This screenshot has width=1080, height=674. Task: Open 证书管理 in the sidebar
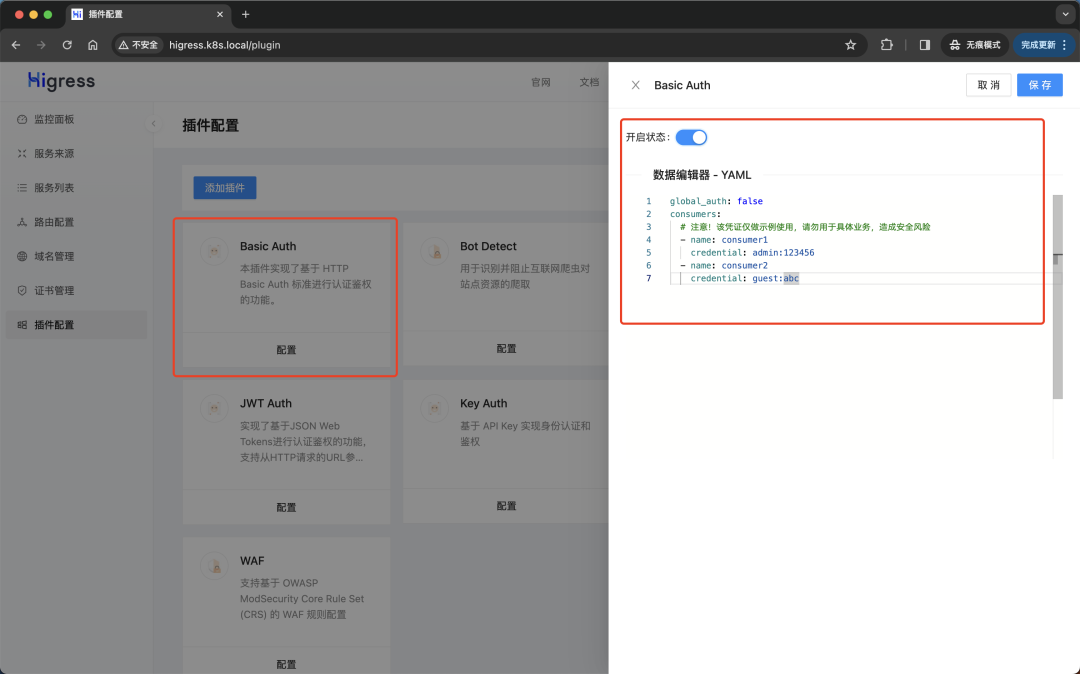(x=76, y=291)
